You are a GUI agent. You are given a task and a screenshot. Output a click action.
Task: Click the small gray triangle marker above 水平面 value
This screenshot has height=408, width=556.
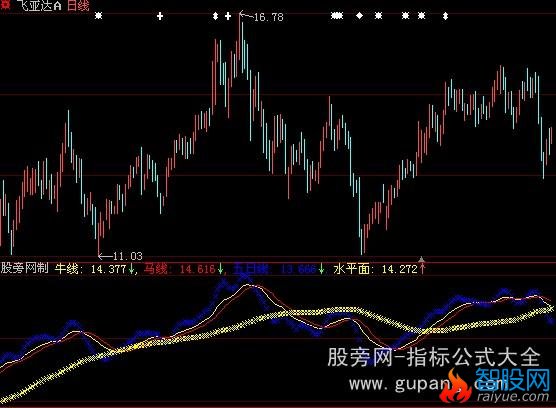pos(421,259)
